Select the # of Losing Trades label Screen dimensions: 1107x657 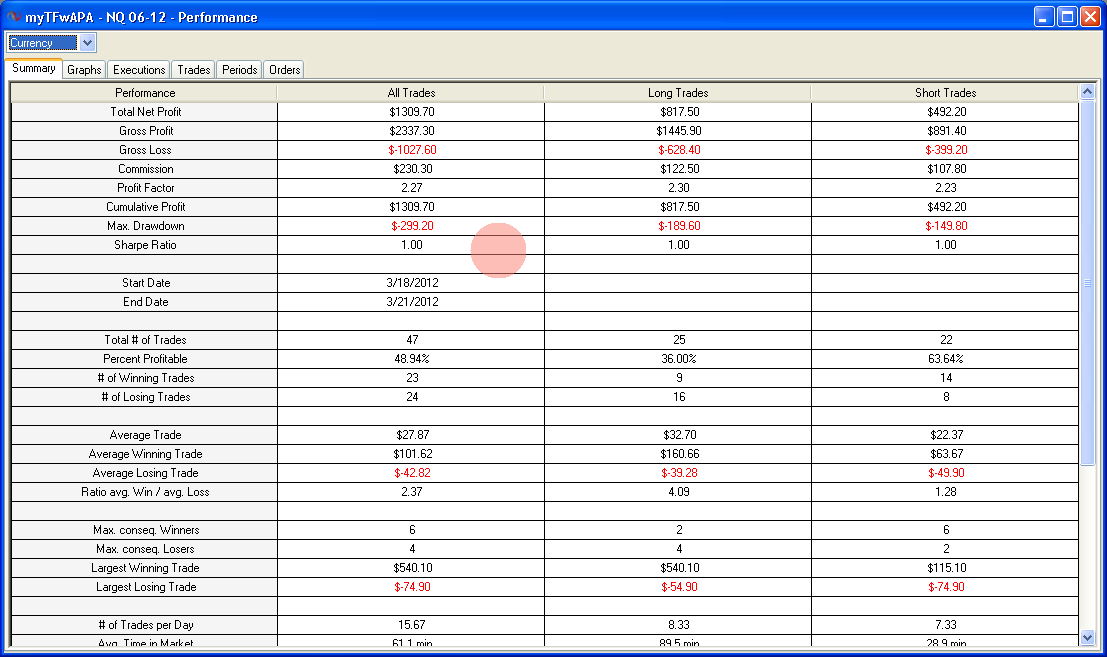coord(145,397)
